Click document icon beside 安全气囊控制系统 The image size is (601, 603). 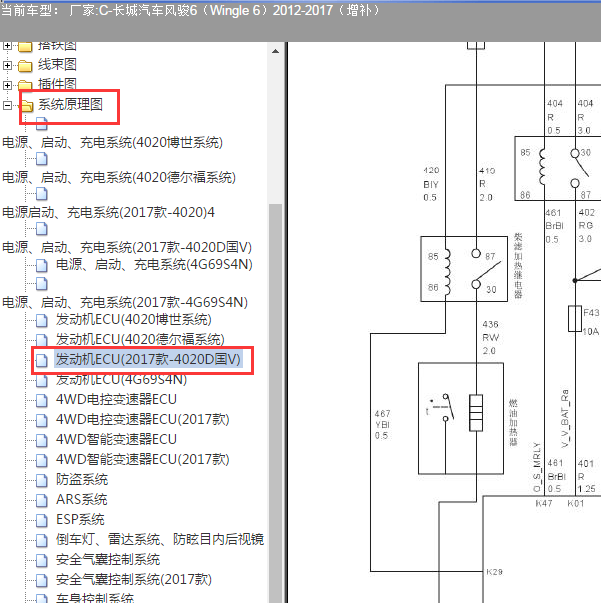tap(42, 560)
